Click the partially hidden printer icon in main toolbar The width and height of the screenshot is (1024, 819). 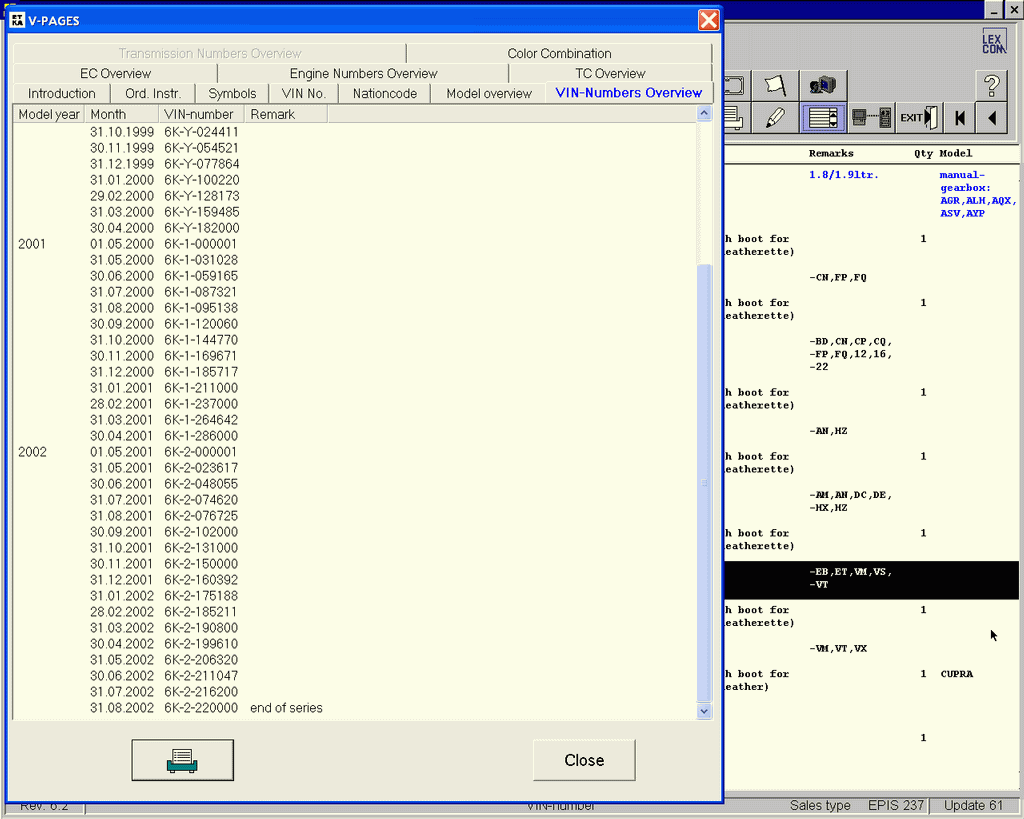click(x=735, y=118)
